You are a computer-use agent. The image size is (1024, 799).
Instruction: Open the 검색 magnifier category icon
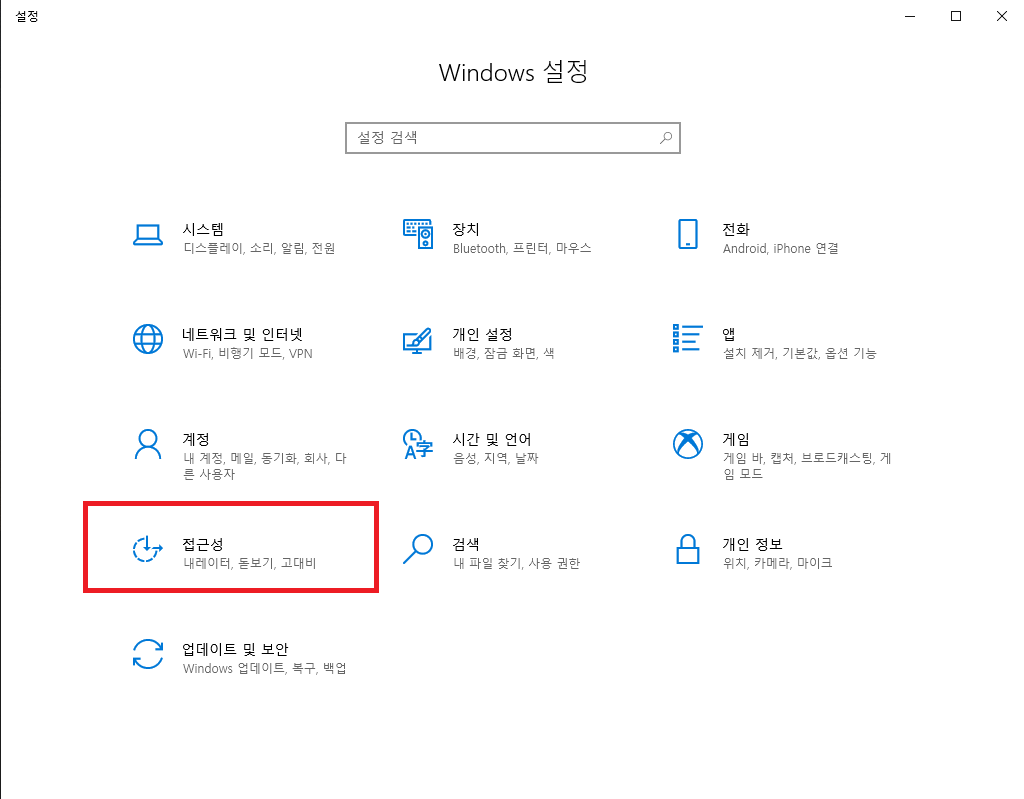418,549
